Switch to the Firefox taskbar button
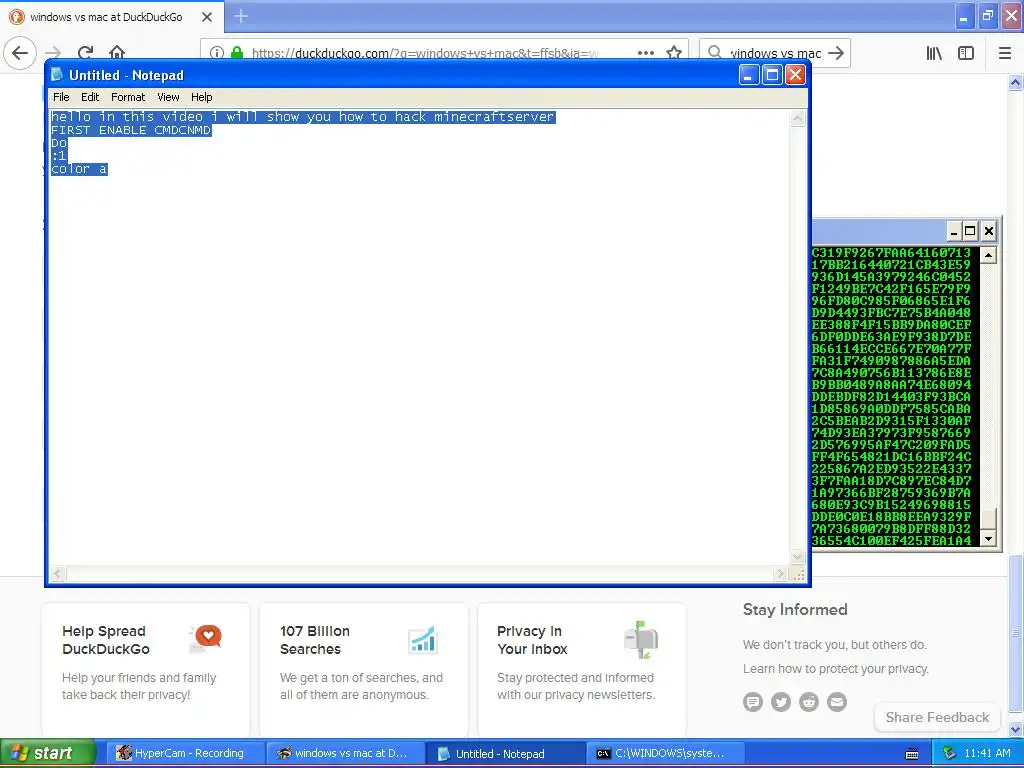 tap(345, 753)
